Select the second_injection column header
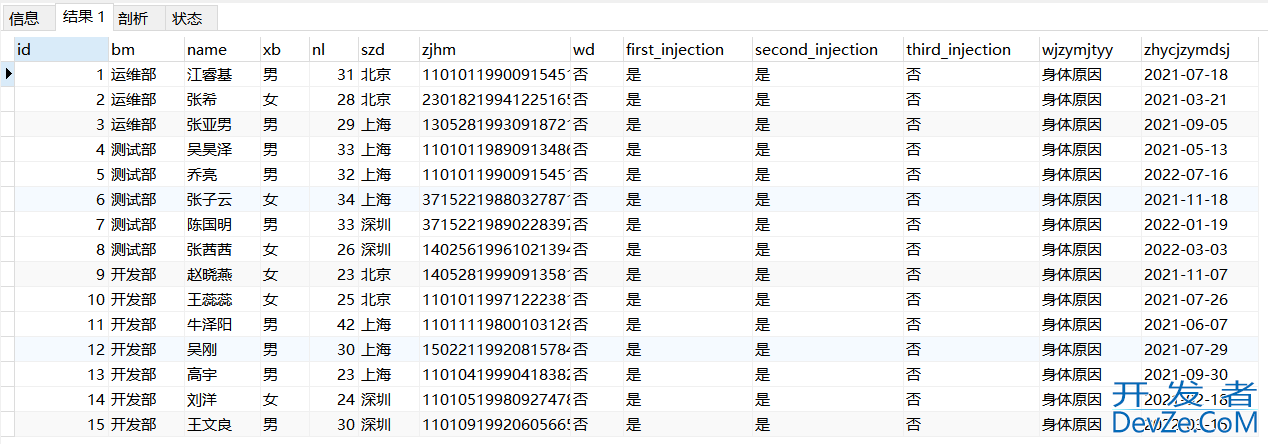 click(x=827, y=49)
